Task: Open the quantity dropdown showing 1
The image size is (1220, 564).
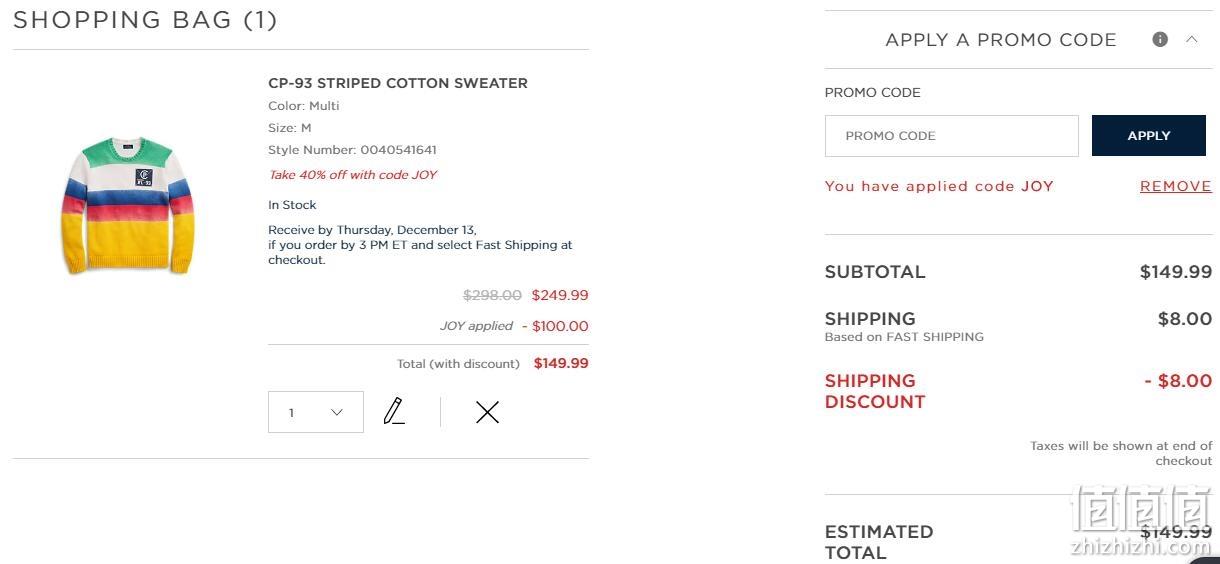Action: pyautogui.click(x=316, y=412)
